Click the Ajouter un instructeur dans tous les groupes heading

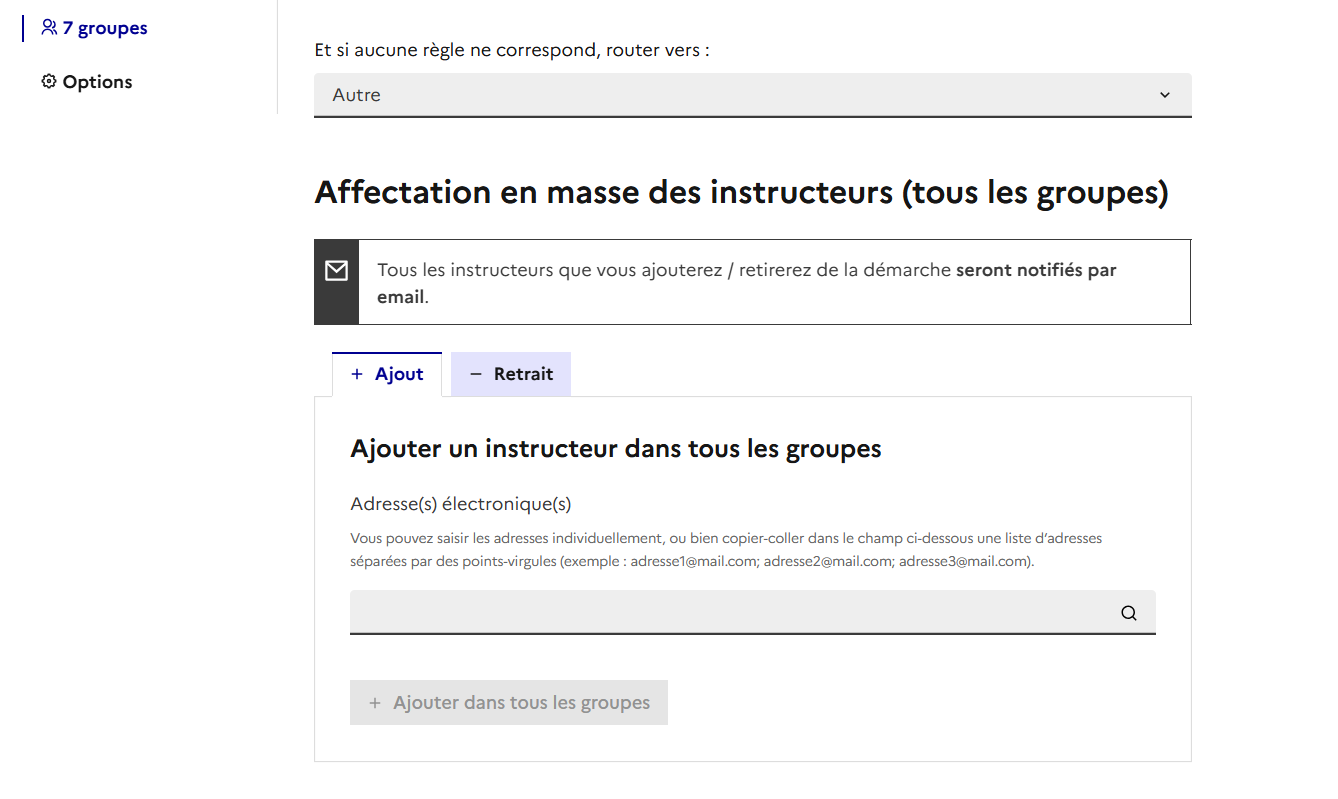[615, 449]
